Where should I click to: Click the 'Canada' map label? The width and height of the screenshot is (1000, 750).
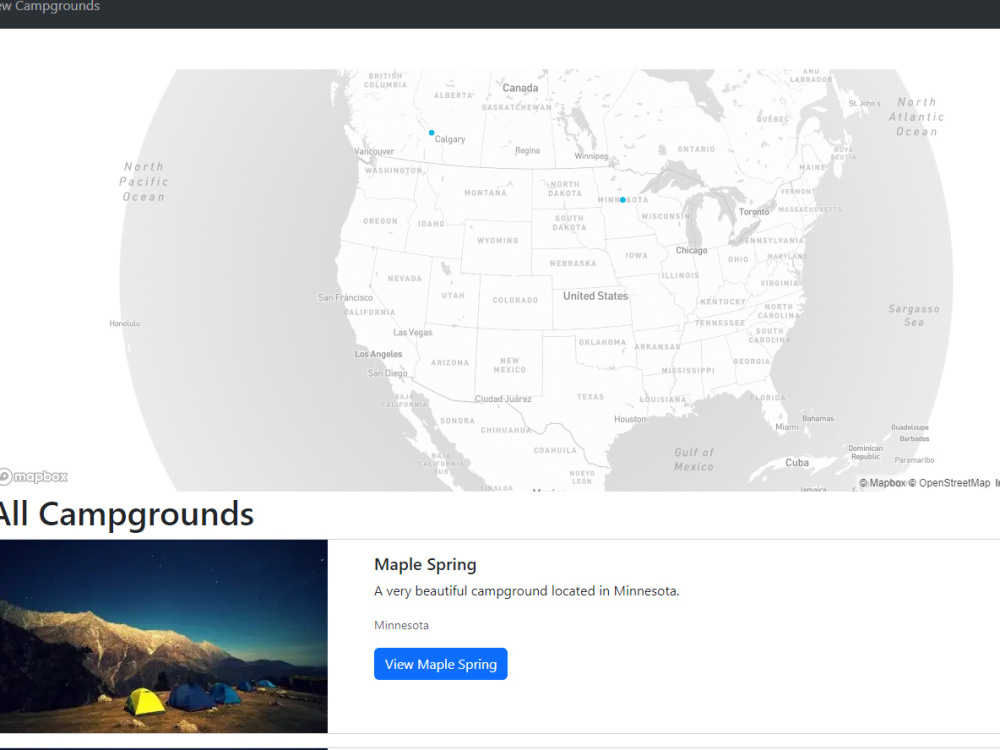[520, 88]
